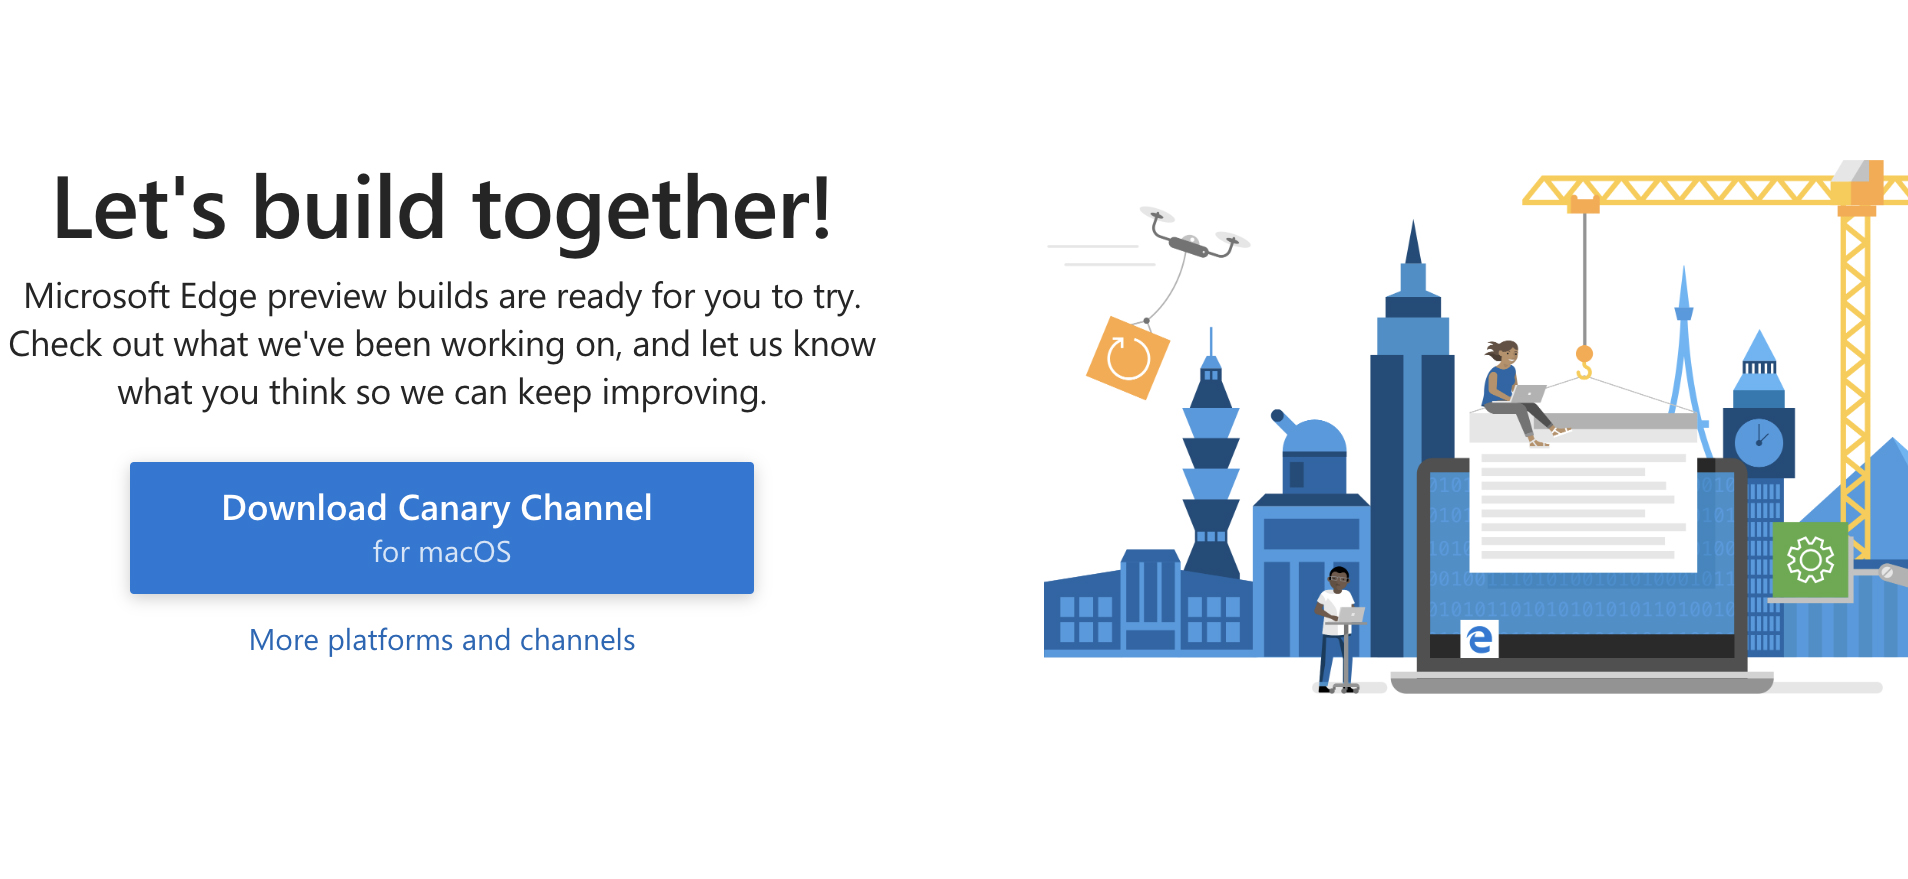The height and width of the screenshot is (879, 1908).
Task: Click the clock tower face in the illustration
Action: [1759, 441]
